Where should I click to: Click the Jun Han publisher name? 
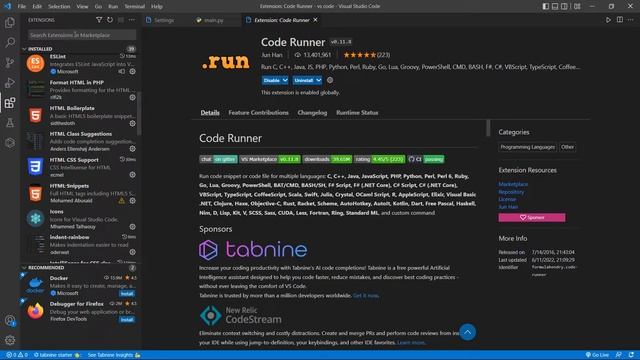pyautogui.click(x=271, y=55)
